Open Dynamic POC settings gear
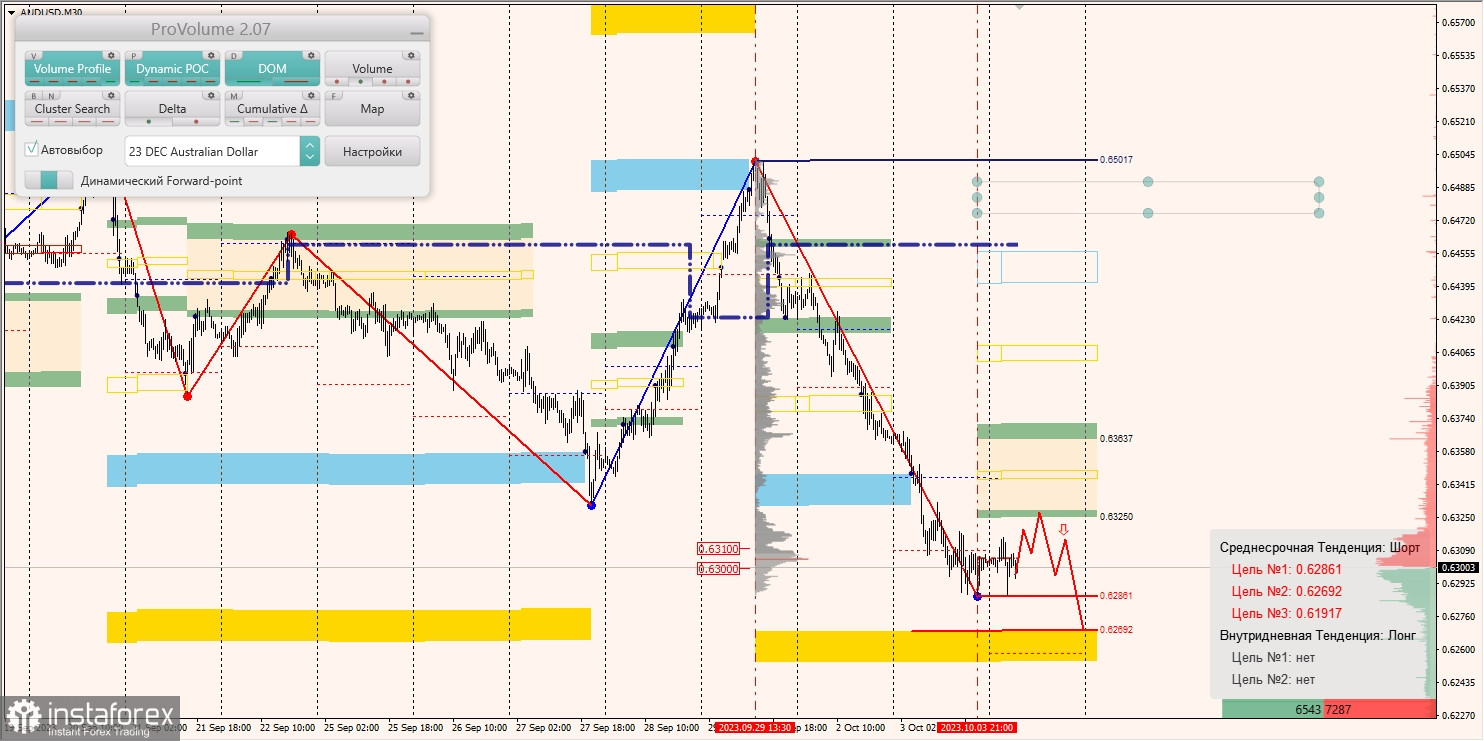 pos(211,56)
